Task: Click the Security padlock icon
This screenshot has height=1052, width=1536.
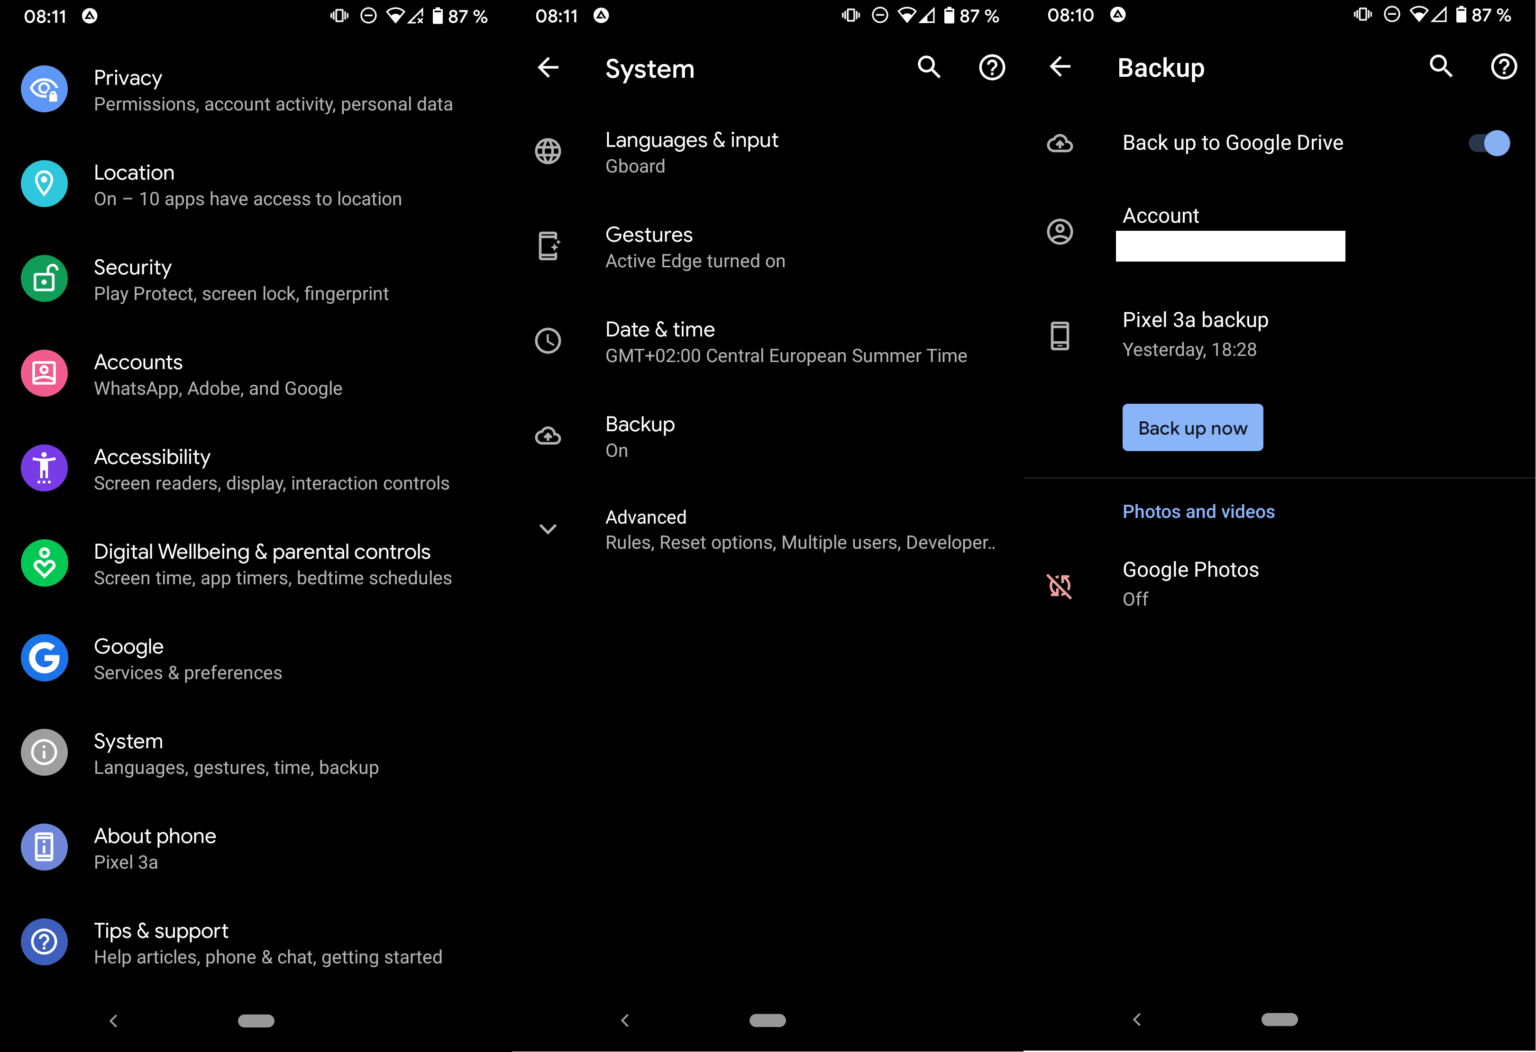Action: [44, 278]
